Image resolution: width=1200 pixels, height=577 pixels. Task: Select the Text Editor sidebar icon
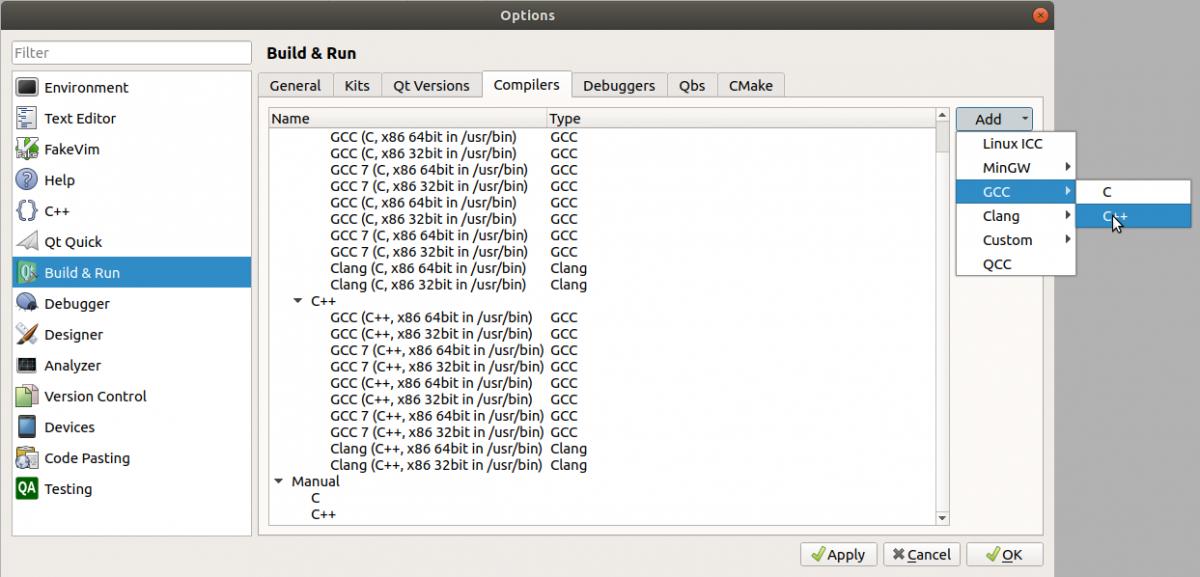click(25, 118)
